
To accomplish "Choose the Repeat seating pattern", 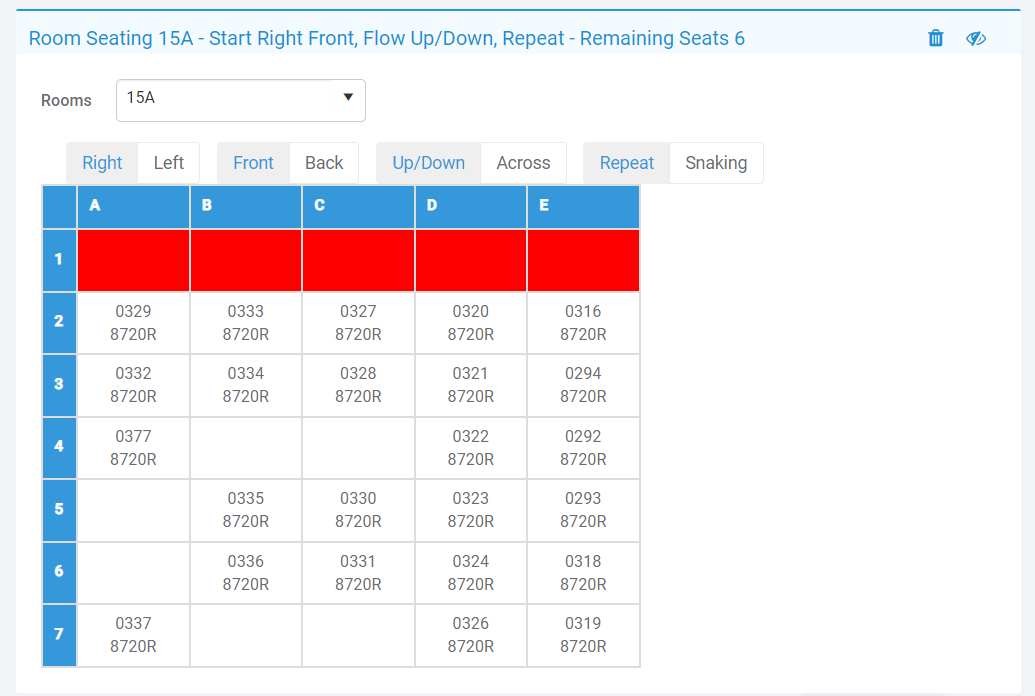I will point(627,163).
